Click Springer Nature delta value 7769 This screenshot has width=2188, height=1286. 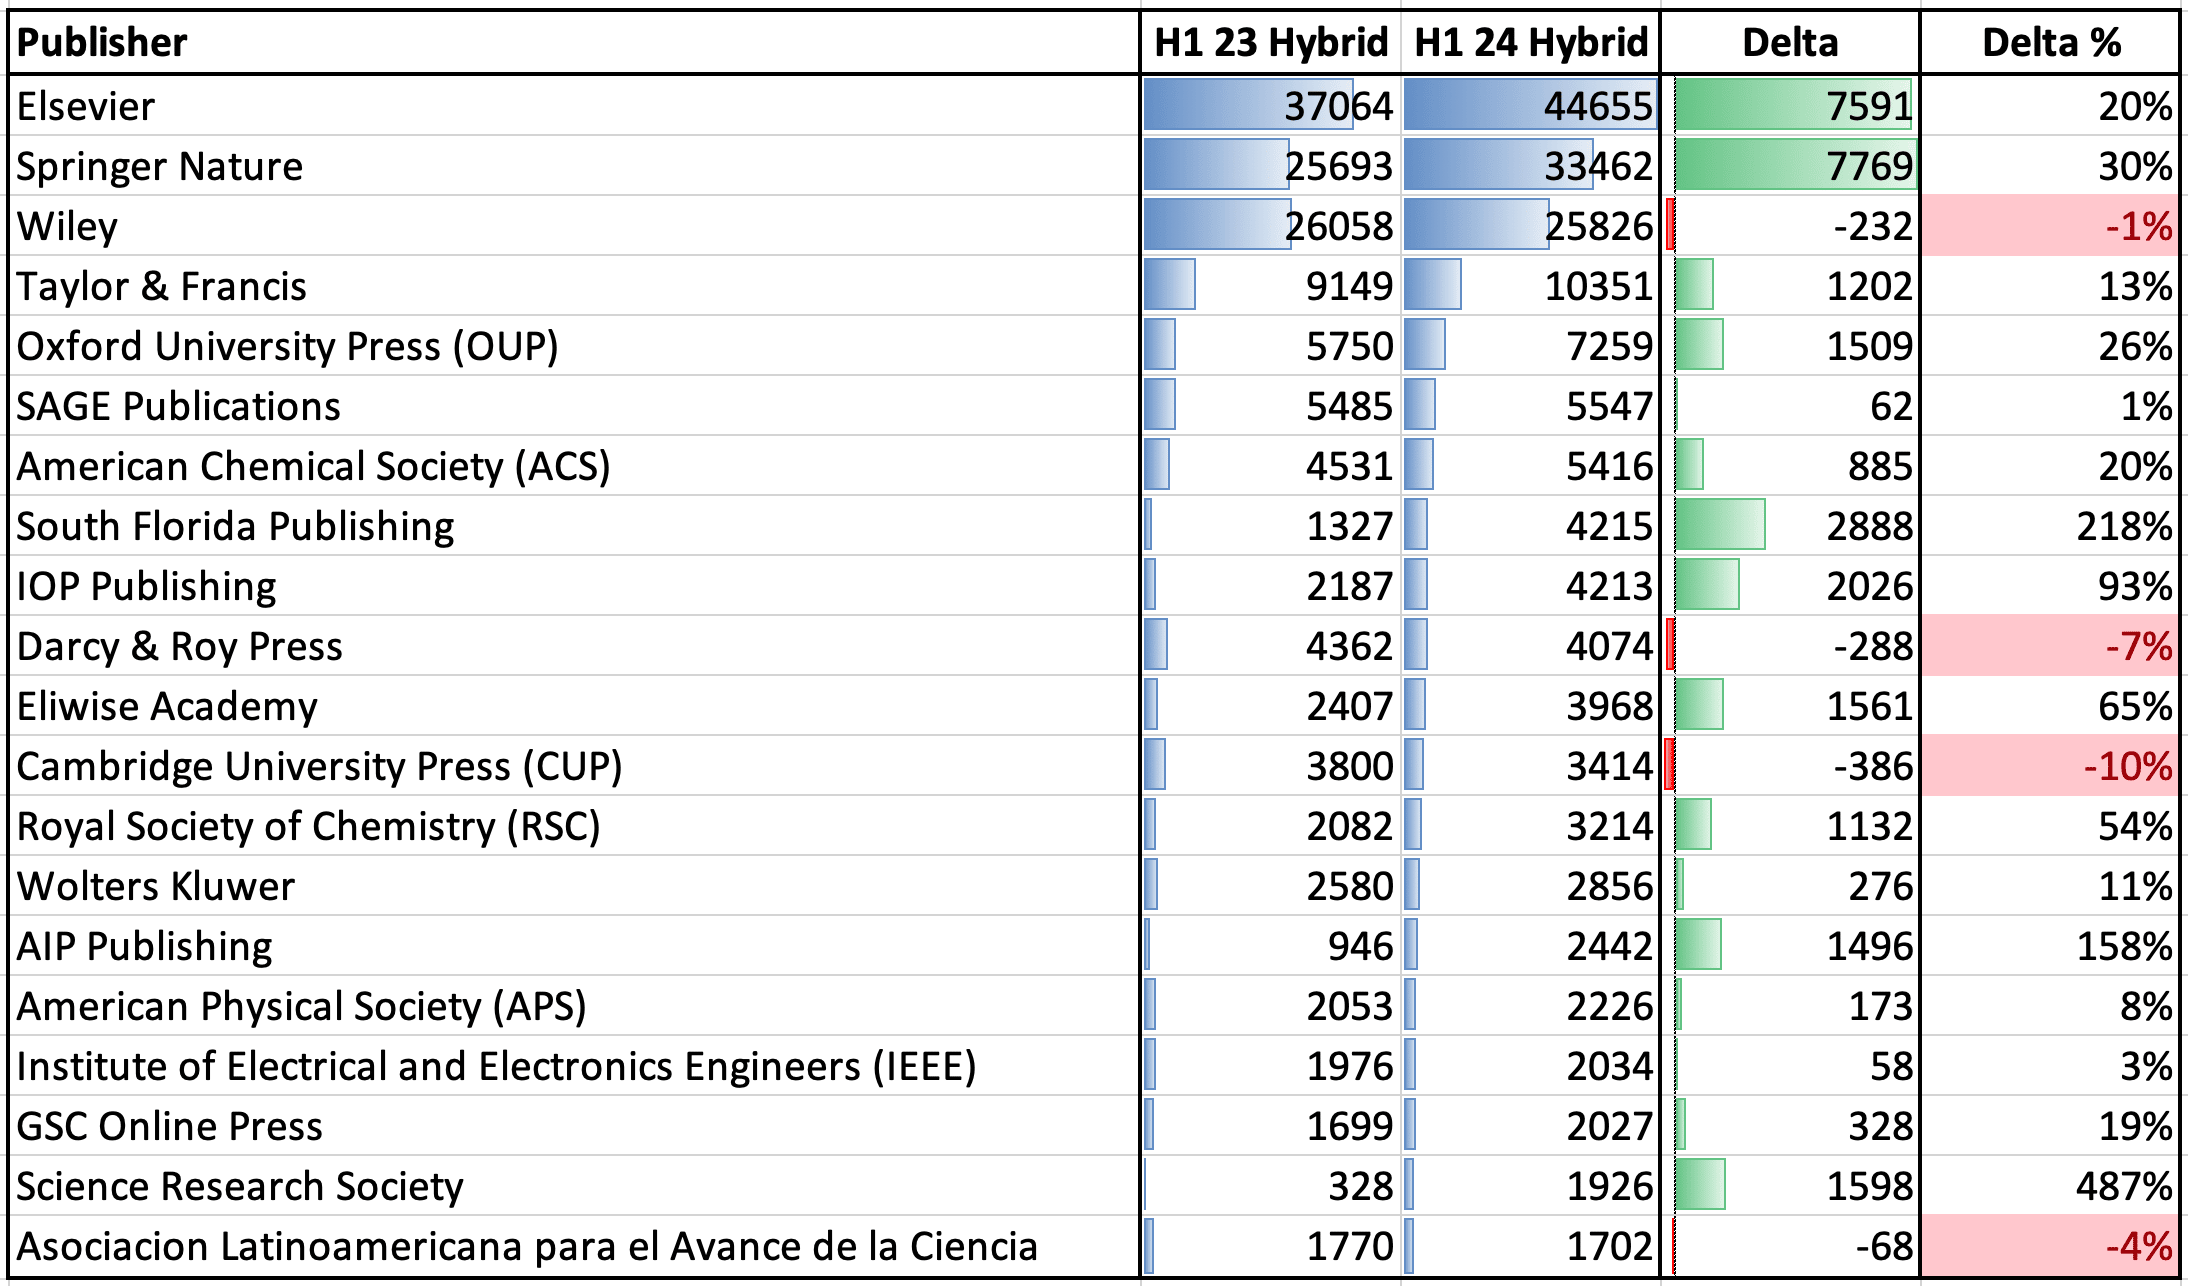(1790, 165)
